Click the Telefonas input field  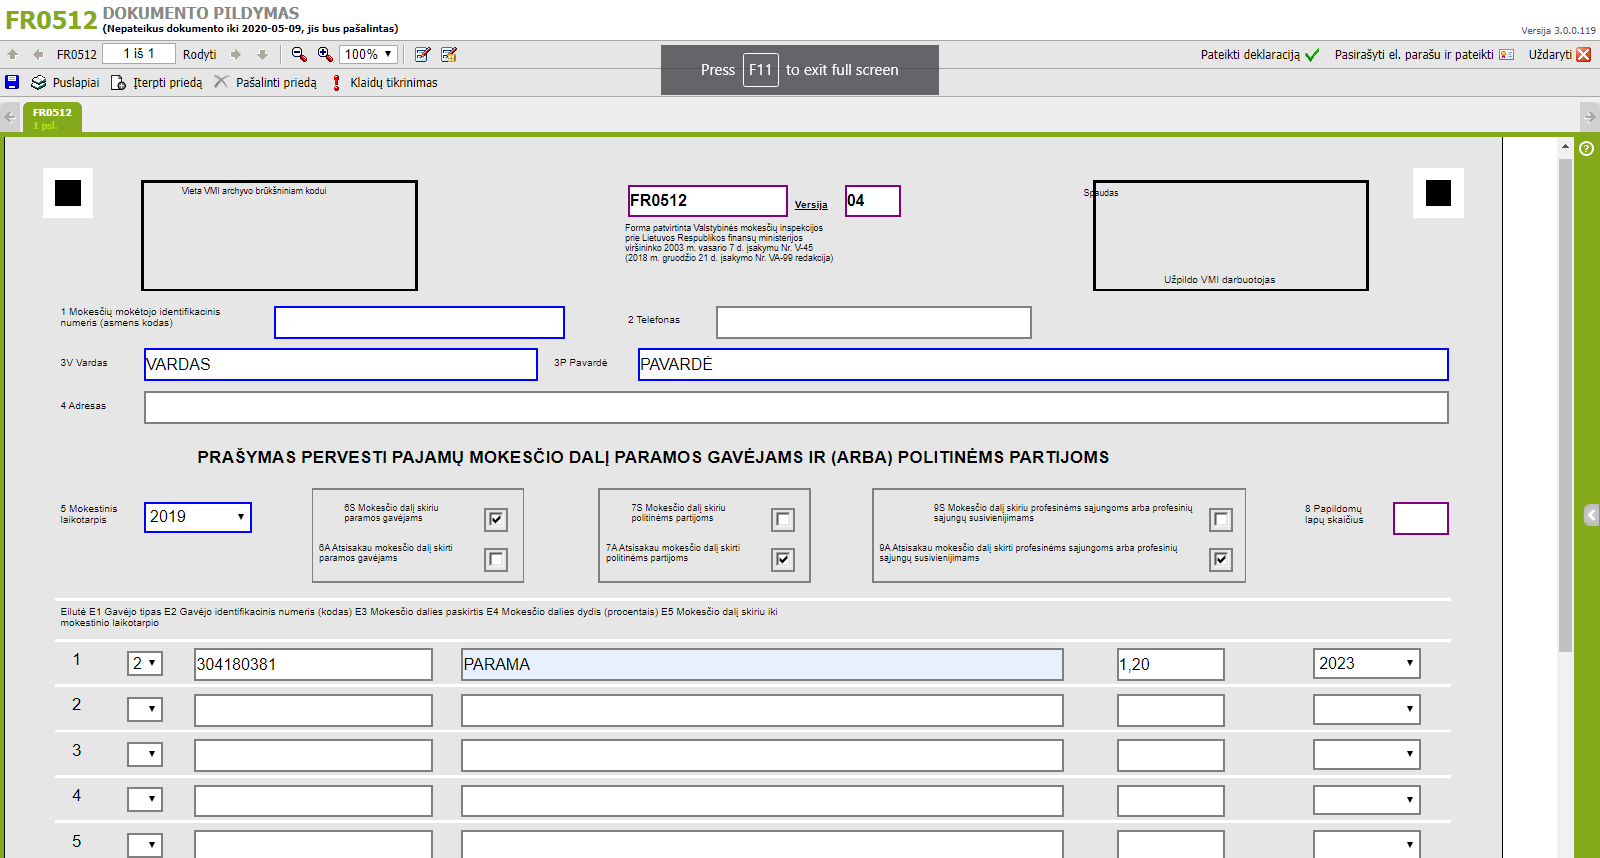point(874,322)
